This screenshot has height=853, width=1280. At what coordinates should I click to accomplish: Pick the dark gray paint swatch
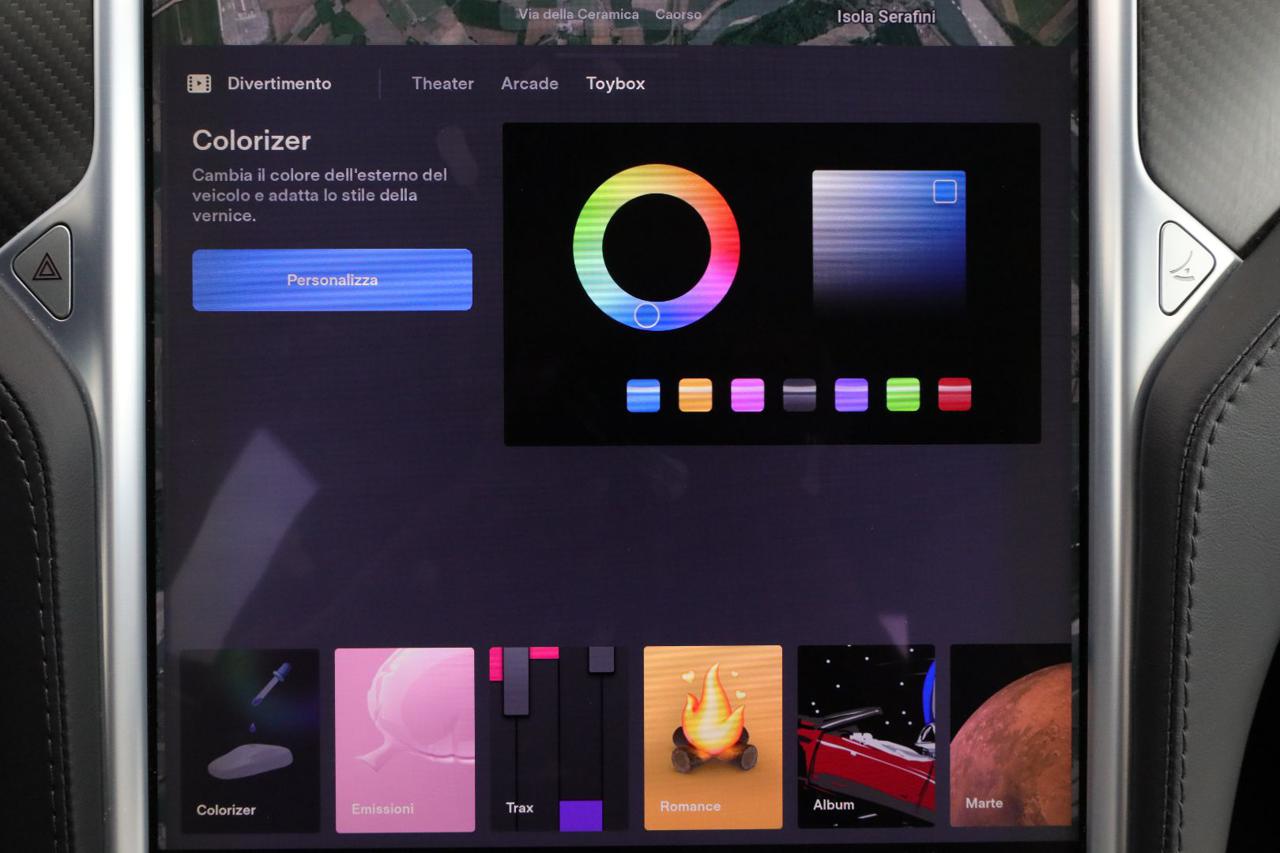click(799, 395)
